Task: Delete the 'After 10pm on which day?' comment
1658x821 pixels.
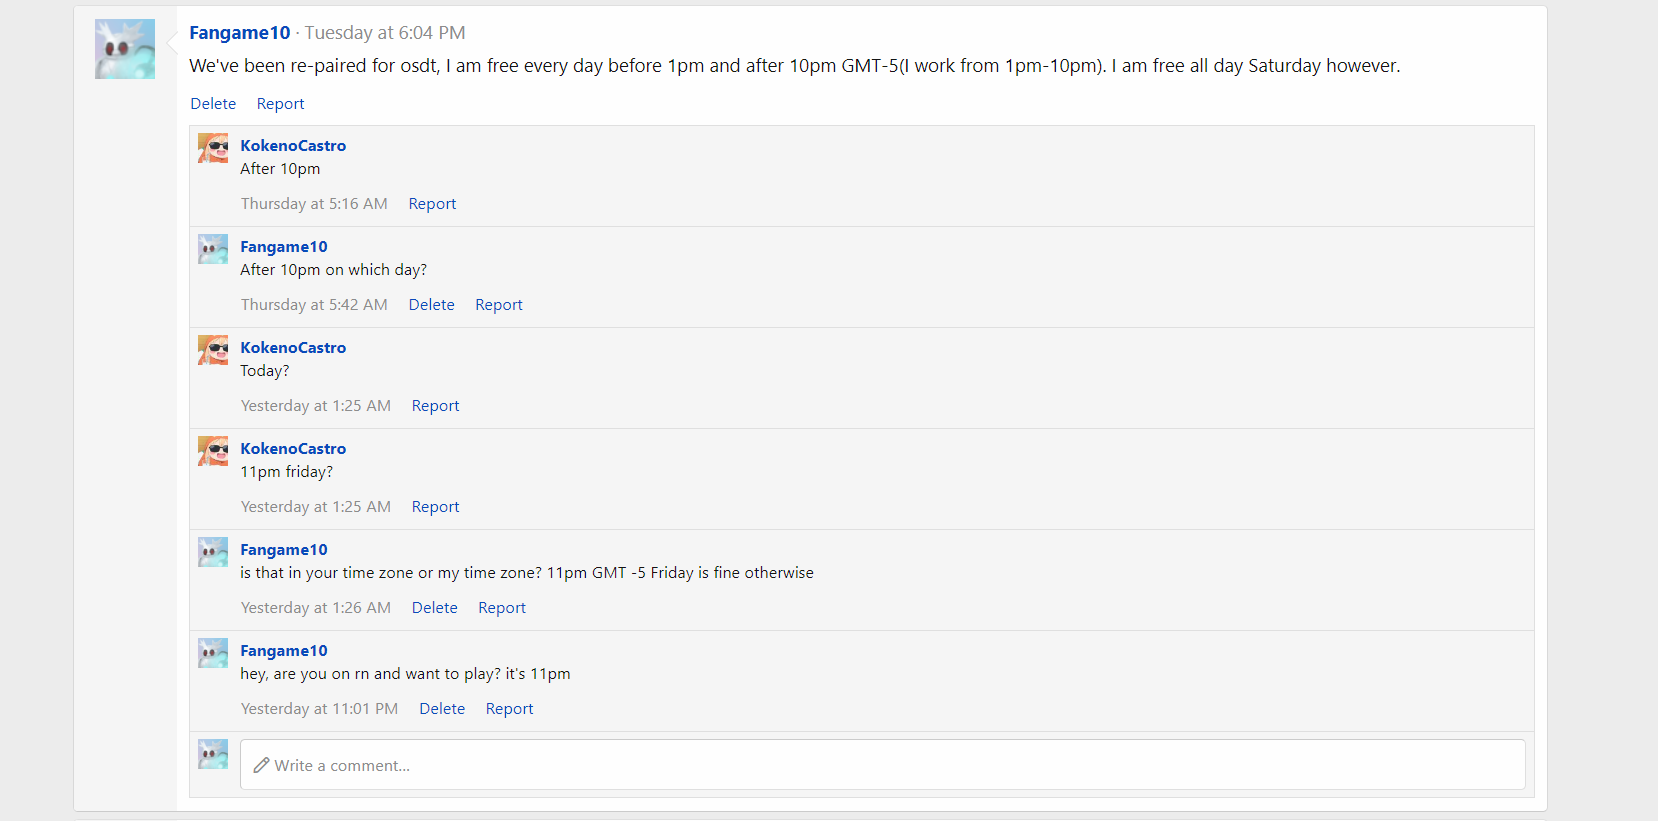Action: [431, 305]
